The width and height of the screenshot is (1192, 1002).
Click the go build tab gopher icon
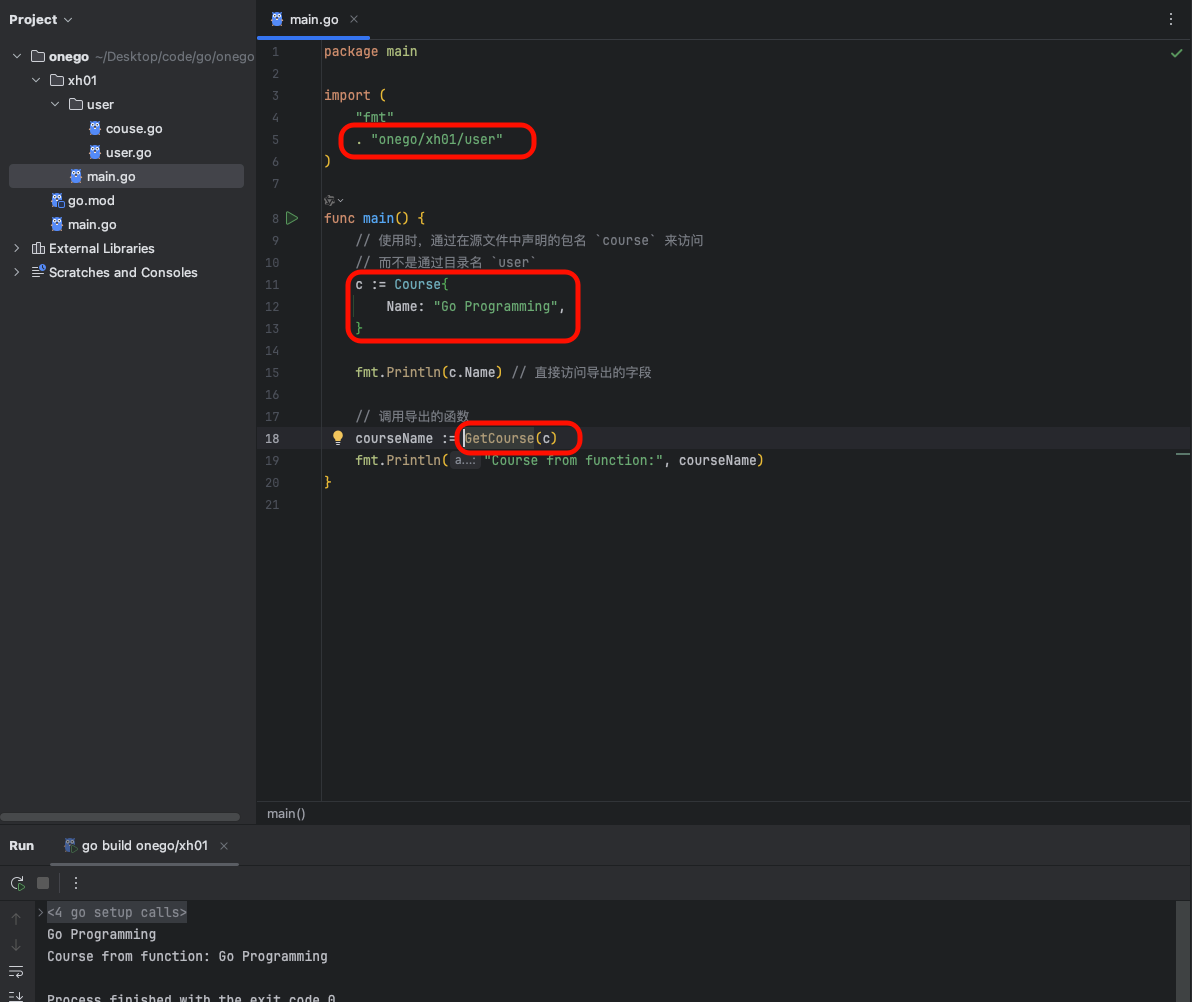coord(70,845)
